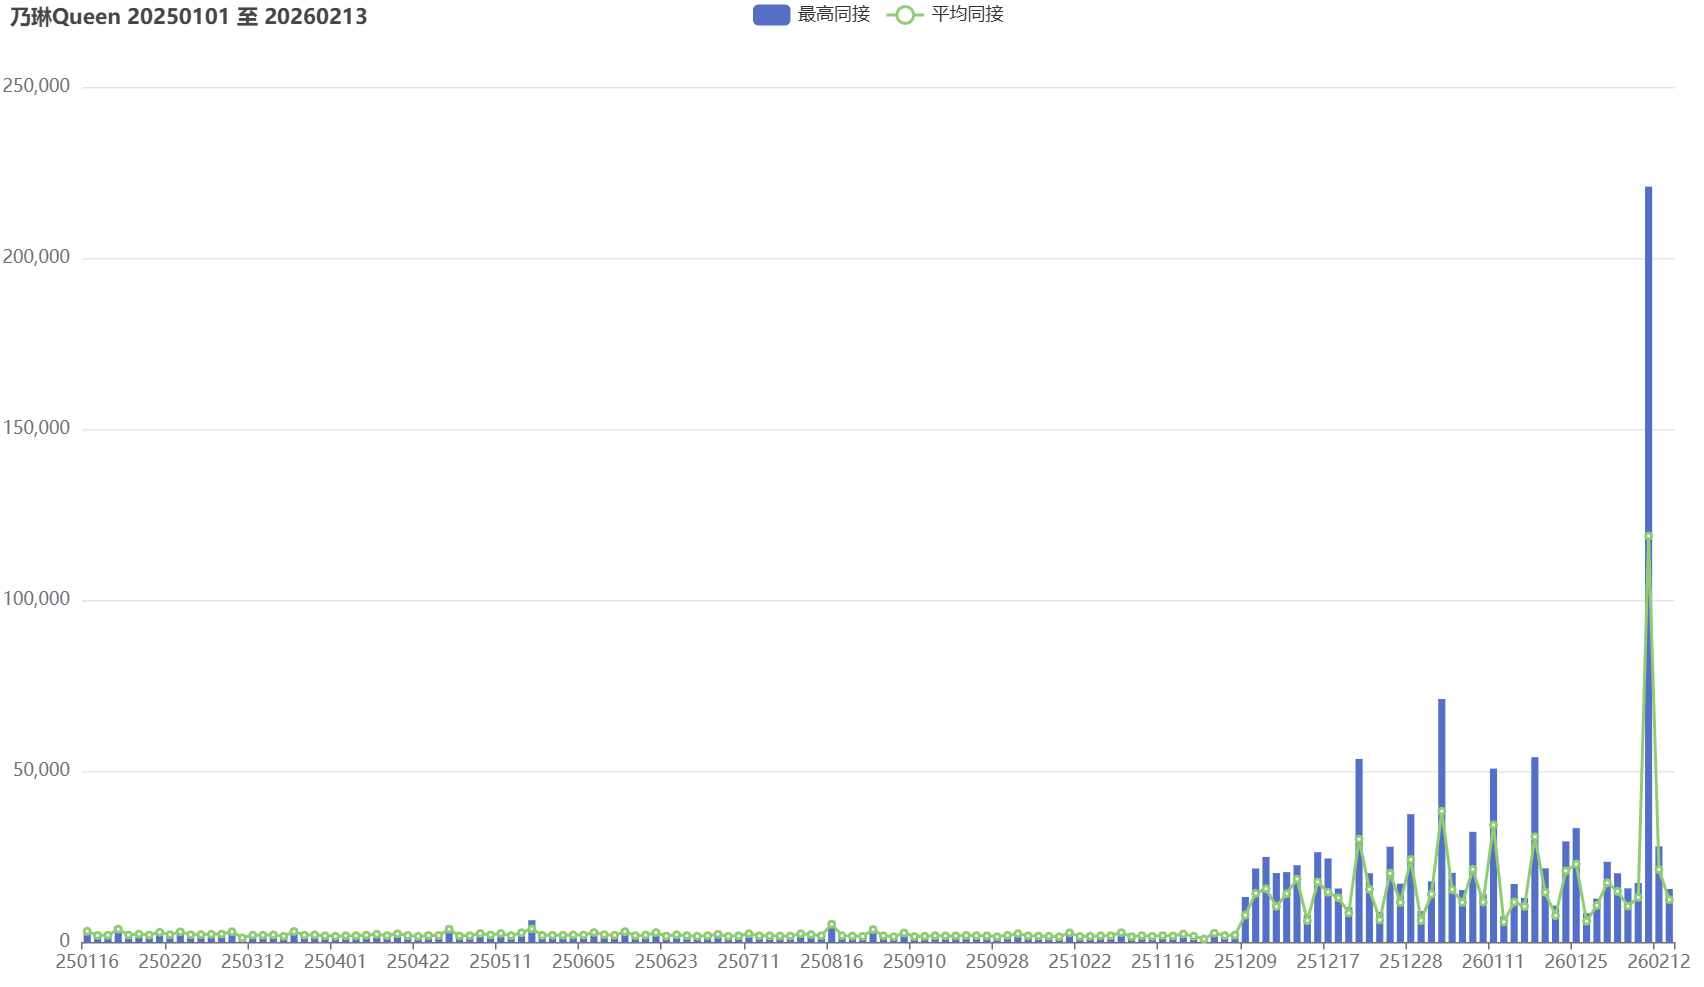Click the 250116 x-axis date label
1704x987 pixels.
[x=87, y=962]
